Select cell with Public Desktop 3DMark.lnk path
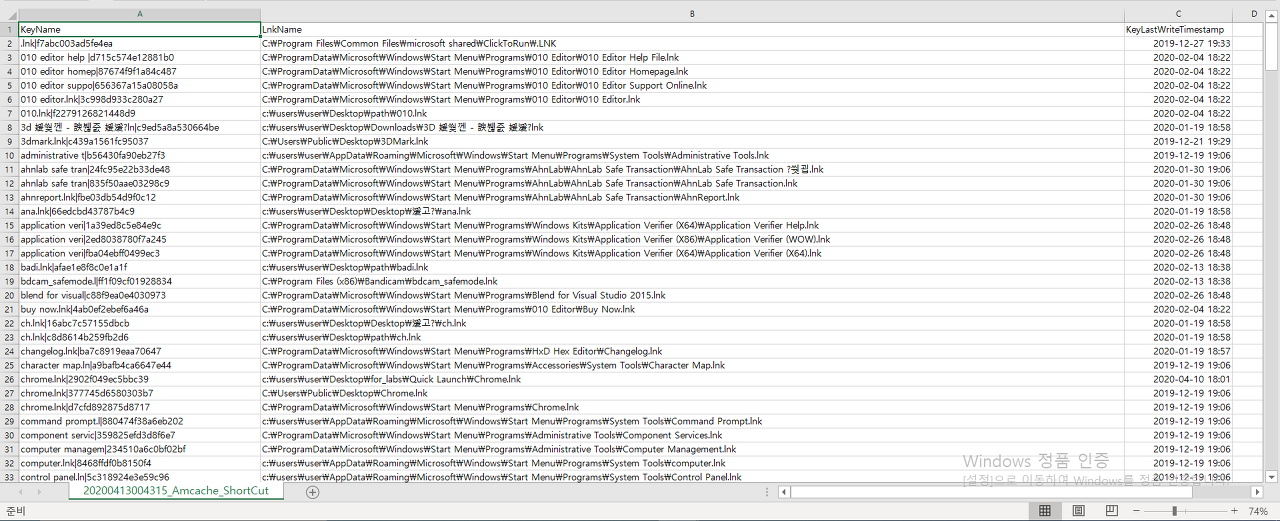The width and height of the screenshot is (1280, 521). coord(692,142)
